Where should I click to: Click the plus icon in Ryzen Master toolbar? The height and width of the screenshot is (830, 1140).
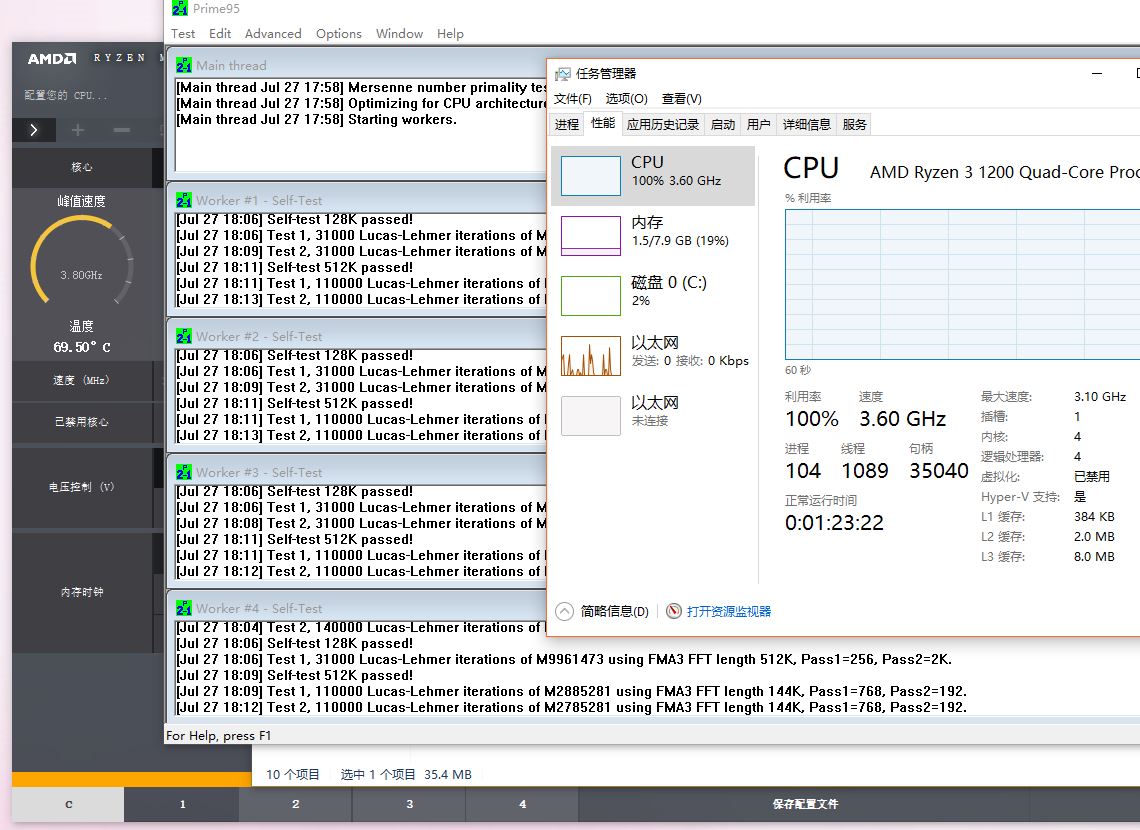coord(78,129)
